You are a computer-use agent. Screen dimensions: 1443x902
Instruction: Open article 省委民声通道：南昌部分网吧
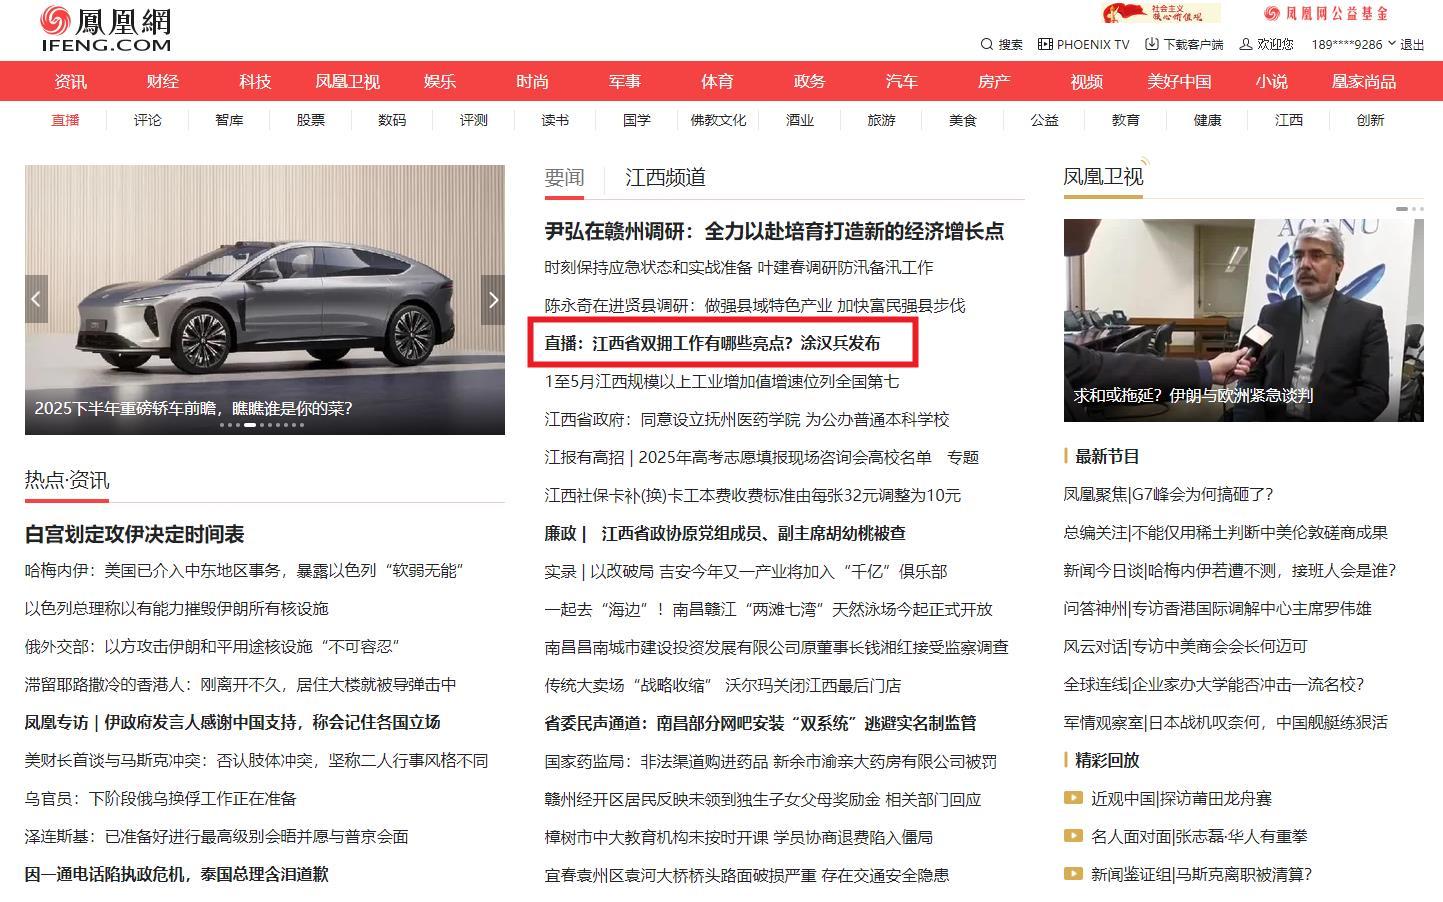point(760,723)
